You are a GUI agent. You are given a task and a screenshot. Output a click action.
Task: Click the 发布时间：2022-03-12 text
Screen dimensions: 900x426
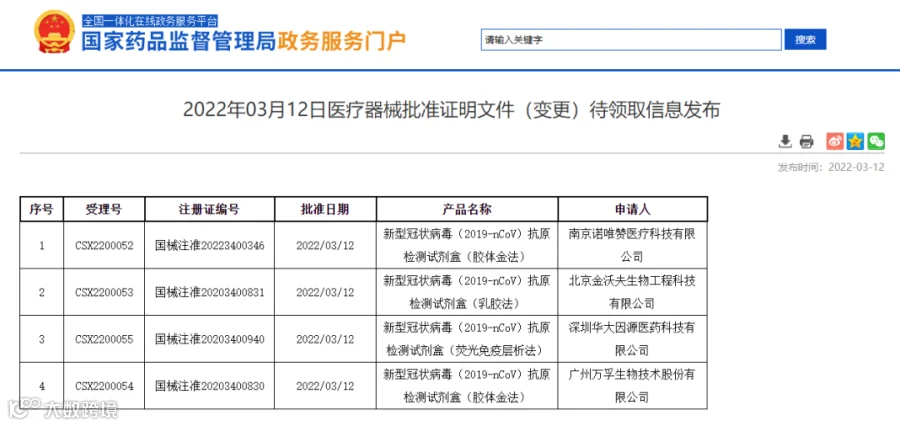coord(831,167)
